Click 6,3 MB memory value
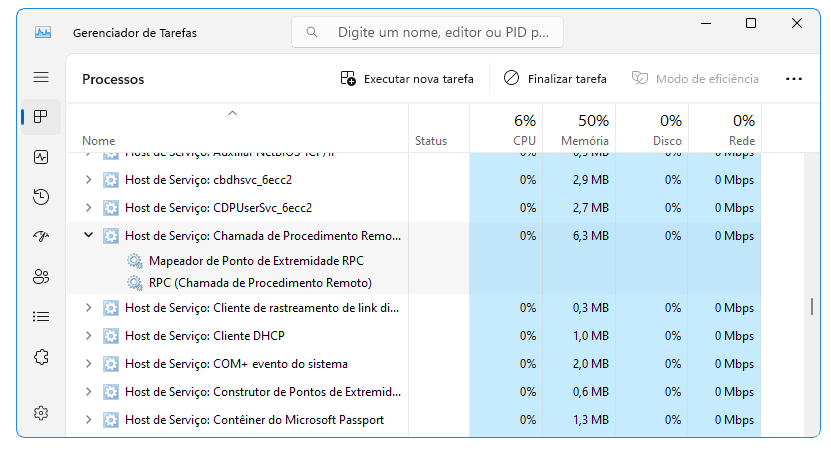Viewport: 831px width, 451px height. [590, 236]
